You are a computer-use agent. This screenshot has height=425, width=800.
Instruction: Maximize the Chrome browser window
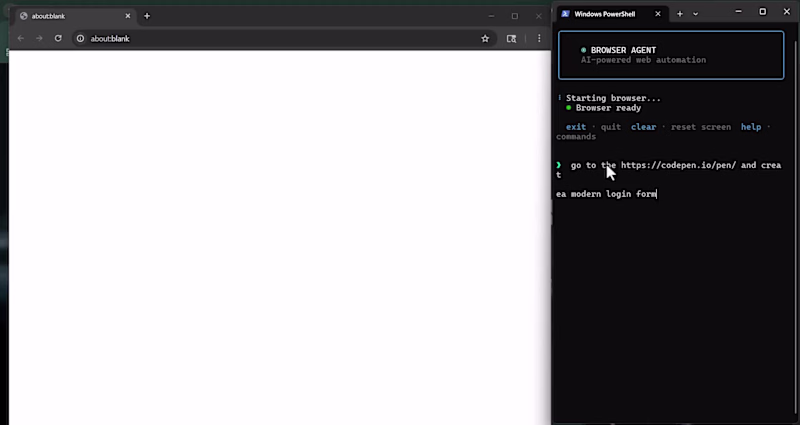[x=515, y=16]
